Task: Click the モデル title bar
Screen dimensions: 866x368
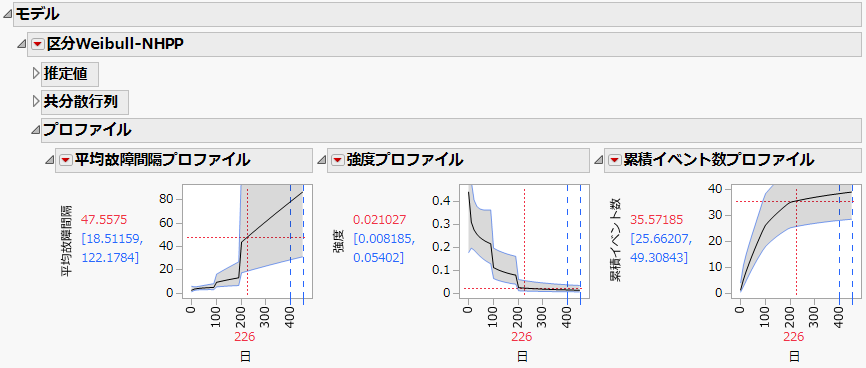Action: [437, 15]
